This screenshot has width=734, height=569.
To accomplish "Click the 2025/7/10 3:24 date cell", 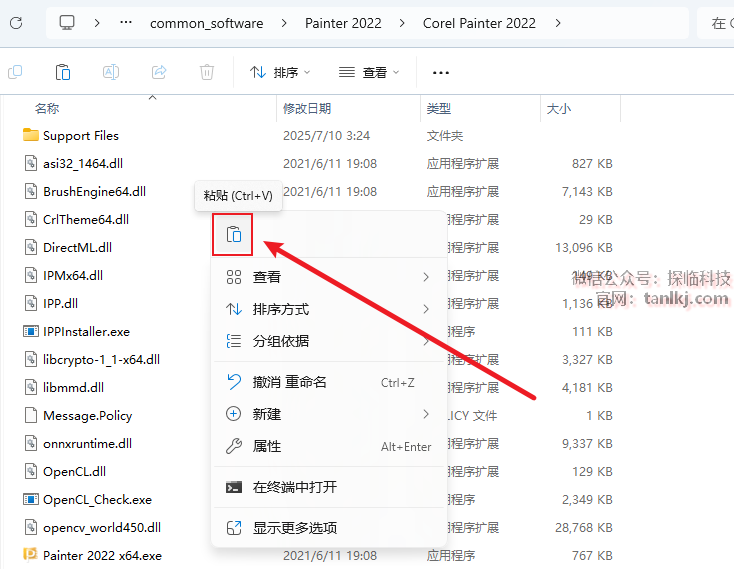I will tap(326, 136).
